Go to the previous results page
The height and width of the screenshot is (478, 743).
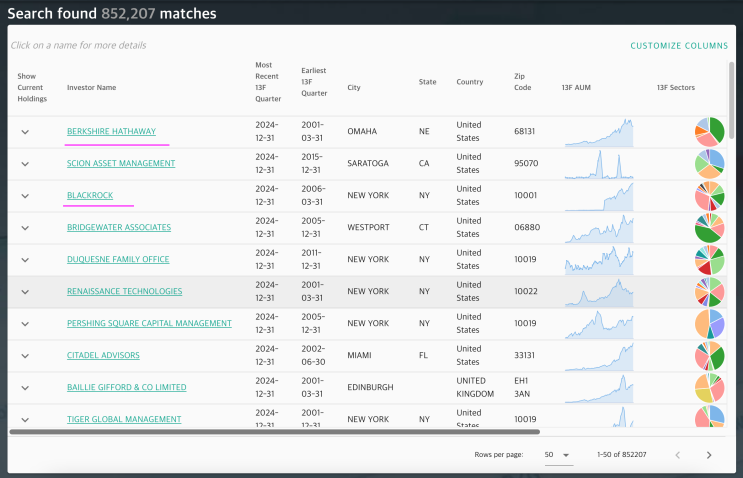click(678, 455)
